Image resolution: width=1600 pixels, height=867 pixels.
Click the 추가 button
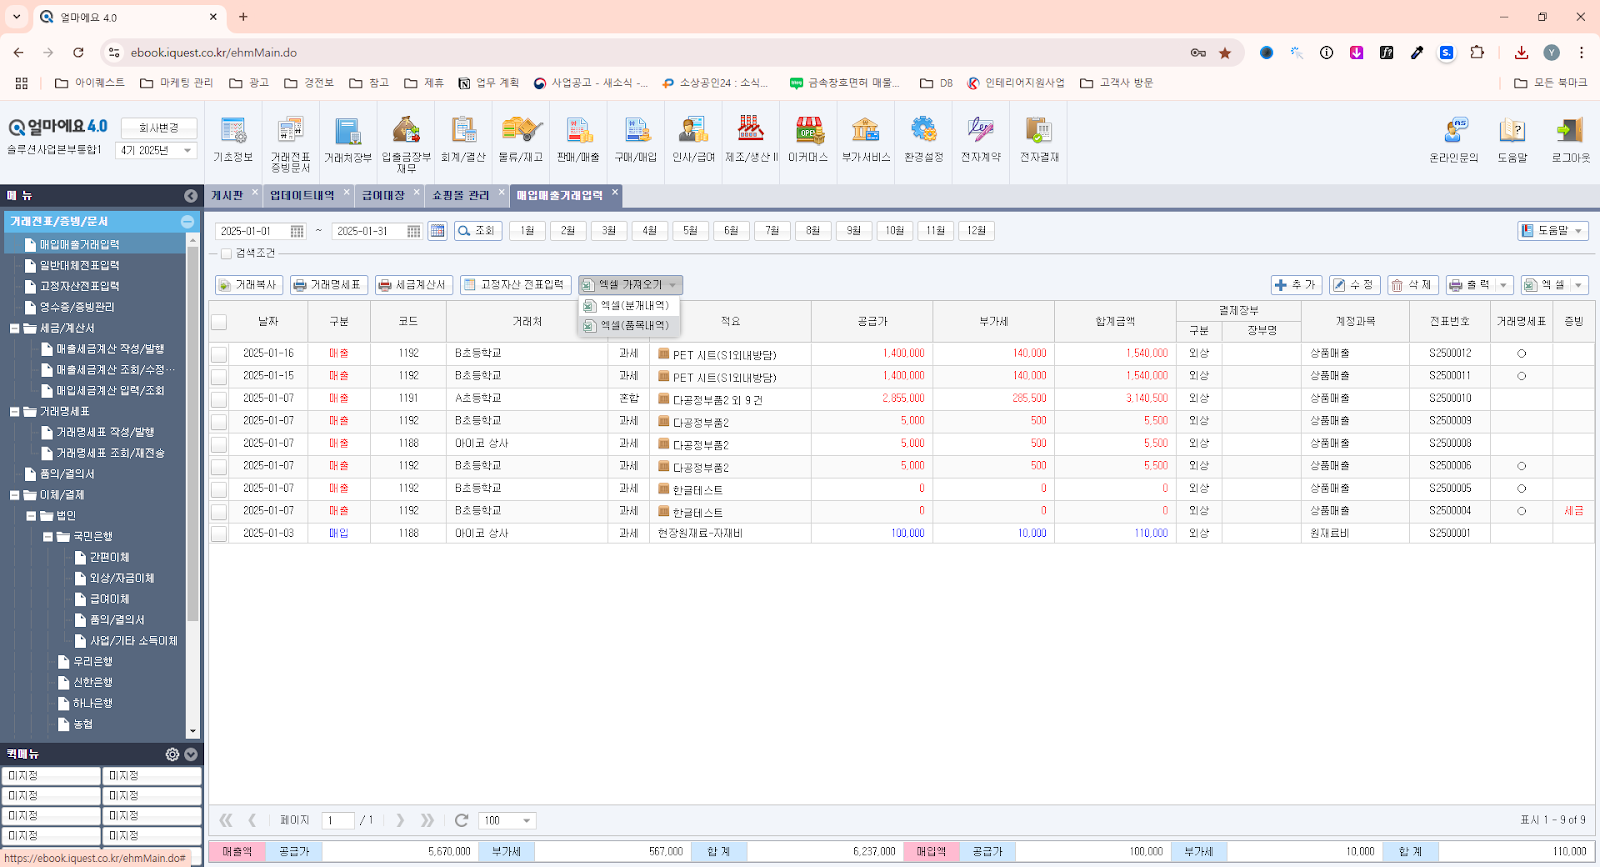pyautogui.click(x=1296, y=285)
